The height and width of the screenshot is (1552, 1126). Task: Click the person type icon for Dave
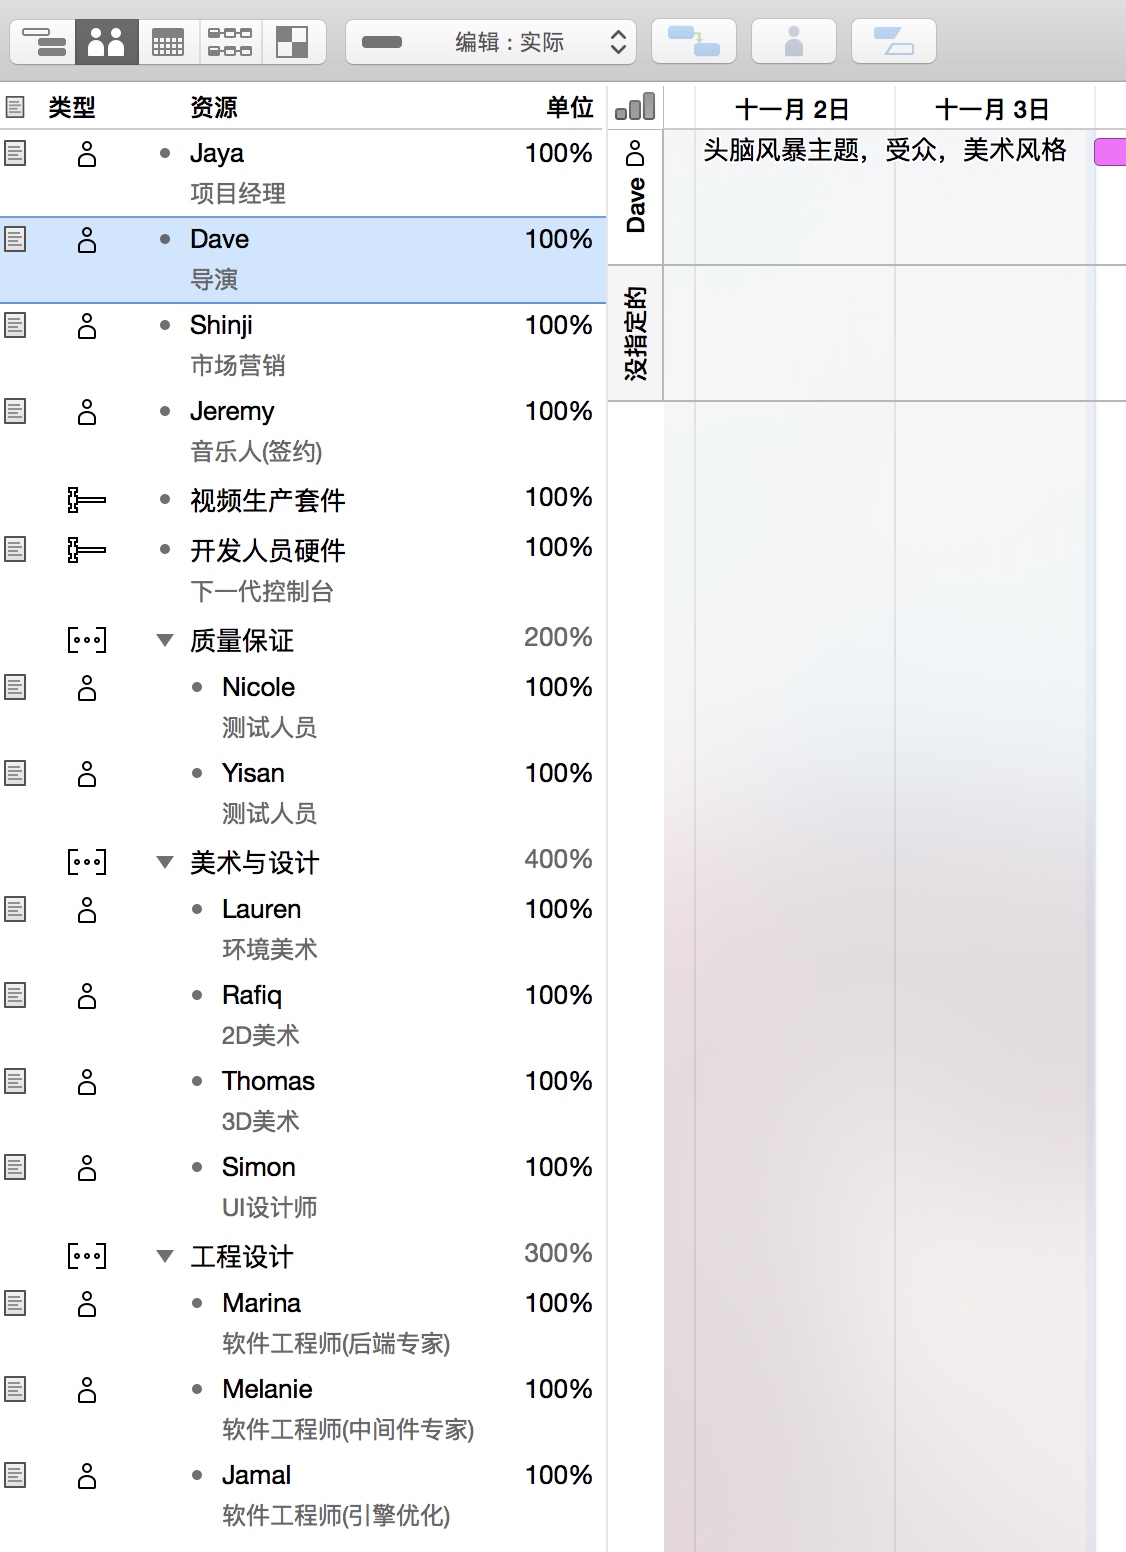tap(87, 239)
